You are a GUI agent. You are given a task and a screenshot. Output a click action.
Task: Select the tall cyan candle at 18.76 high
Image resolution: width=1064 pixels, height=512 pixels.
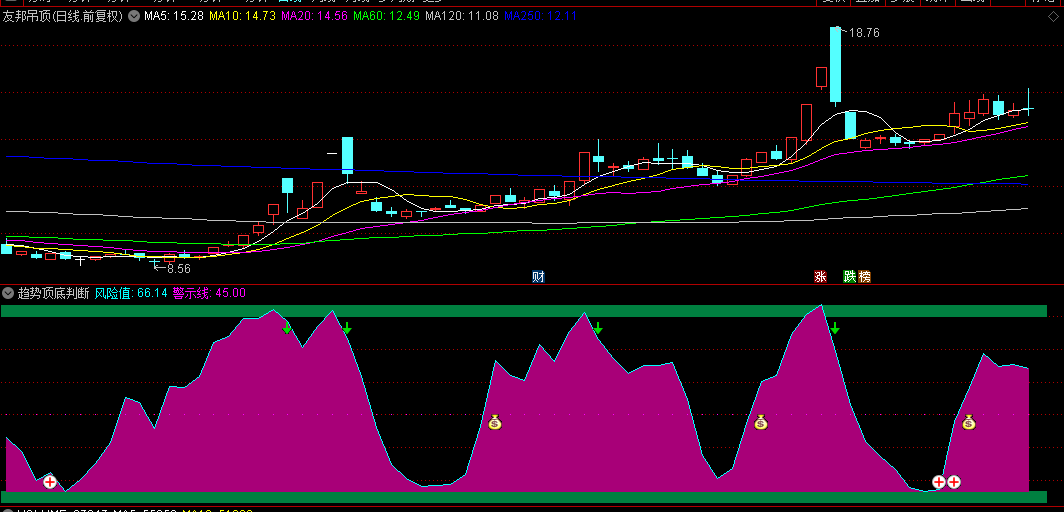click(x=835, y=66)
